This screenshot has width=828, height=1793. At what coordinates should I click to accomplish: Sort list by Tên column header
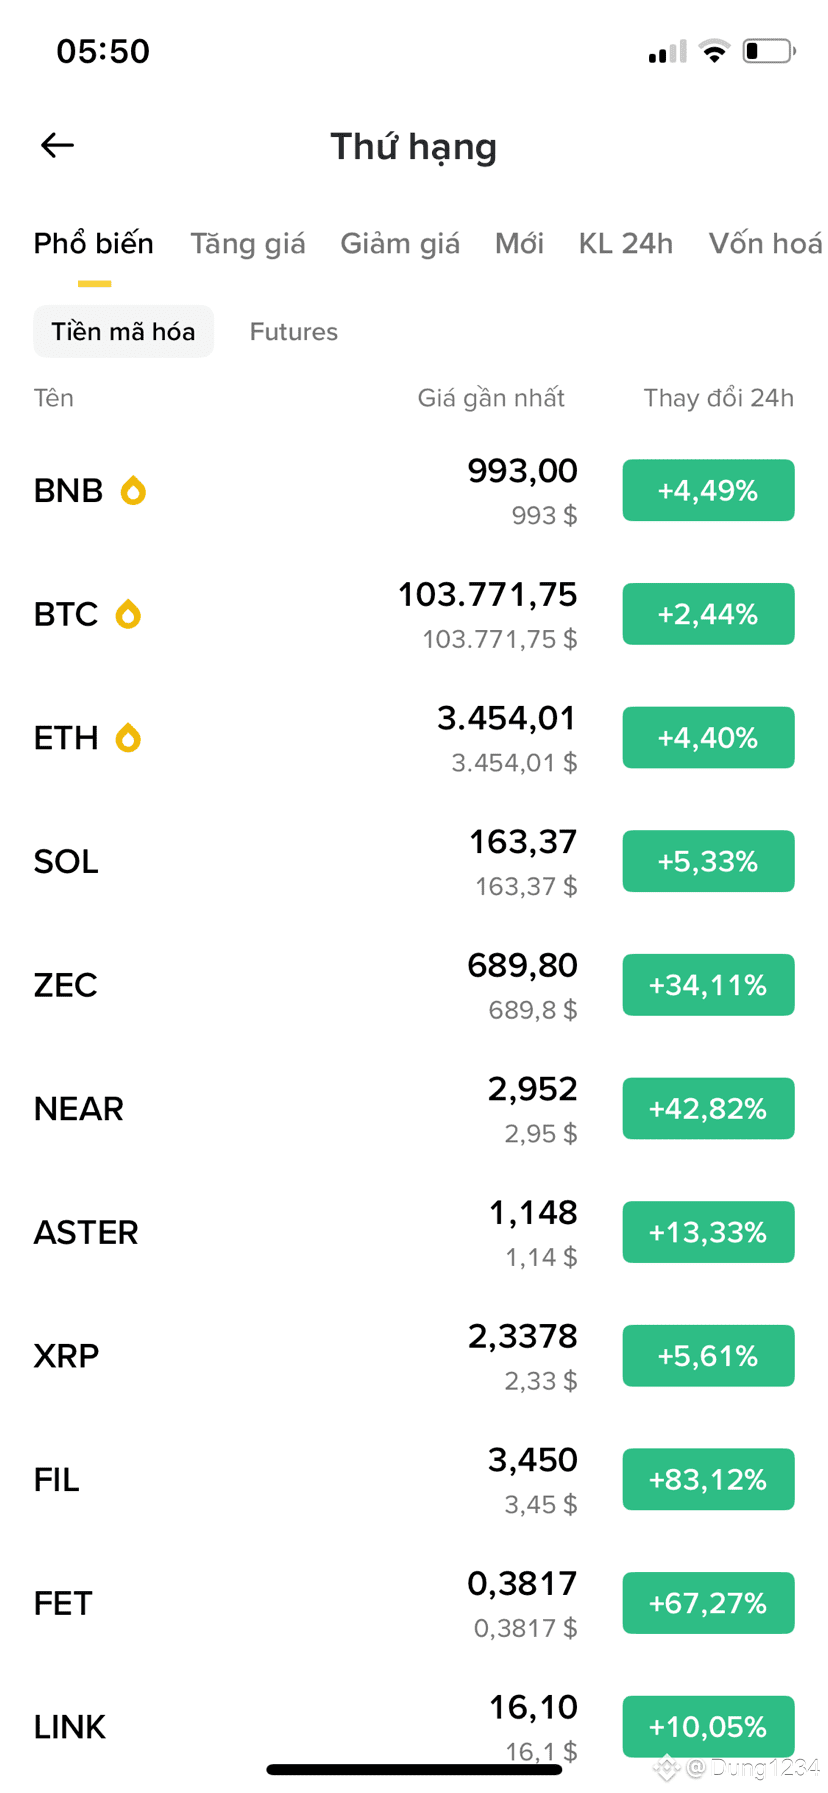pyautogui.click(x=54, y=398)
